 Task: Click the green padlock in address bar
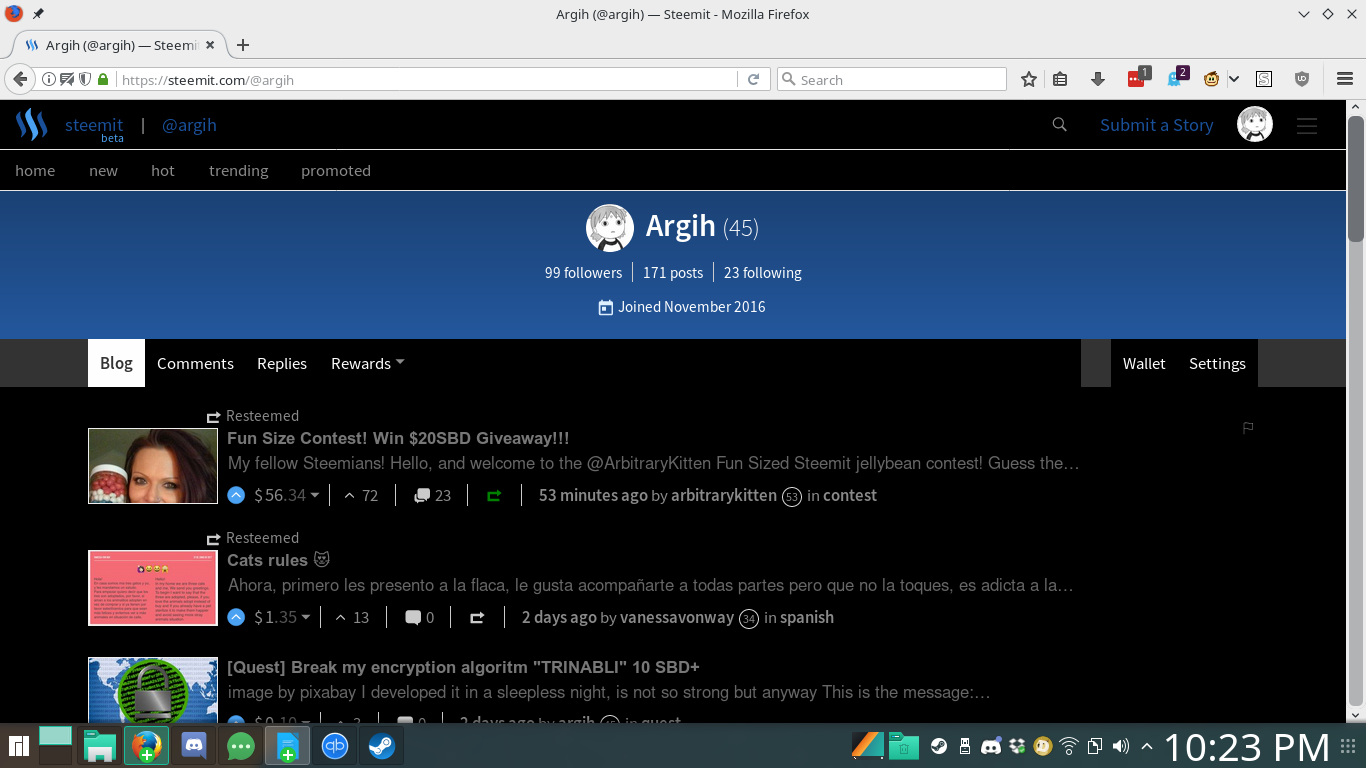coord(102,79)
